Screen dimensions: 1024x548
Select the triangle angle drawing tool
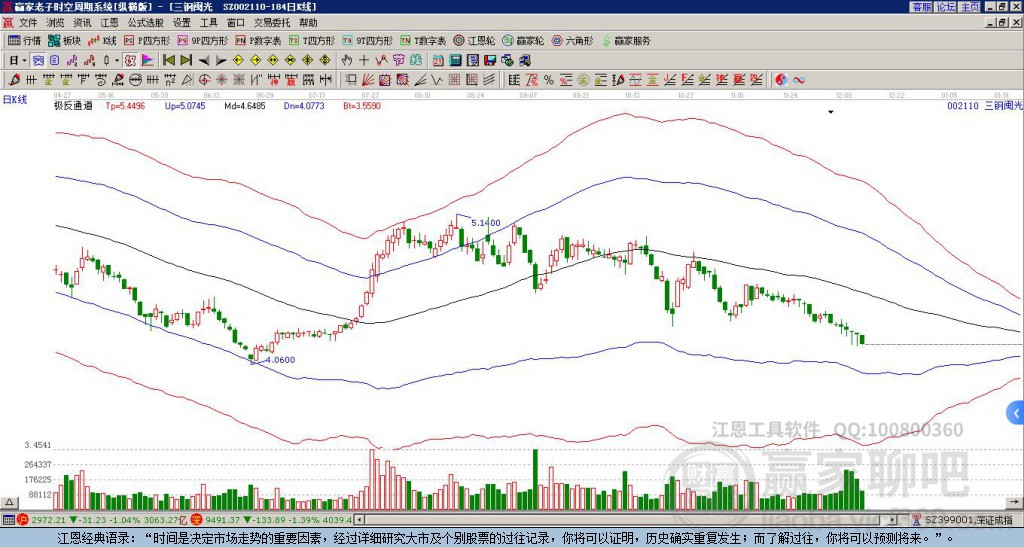(187, 80)
